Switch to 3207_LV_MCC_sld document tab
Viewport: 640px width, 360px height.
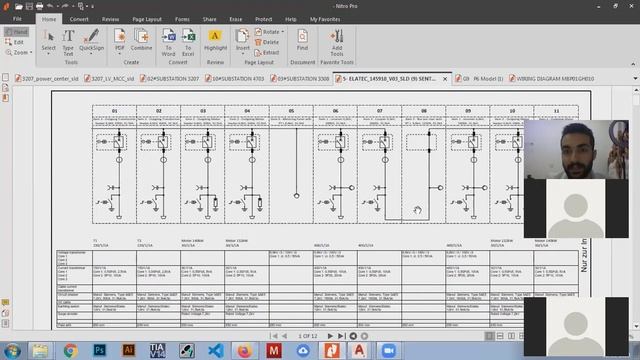pyautogui.click(x=109, y=78)
